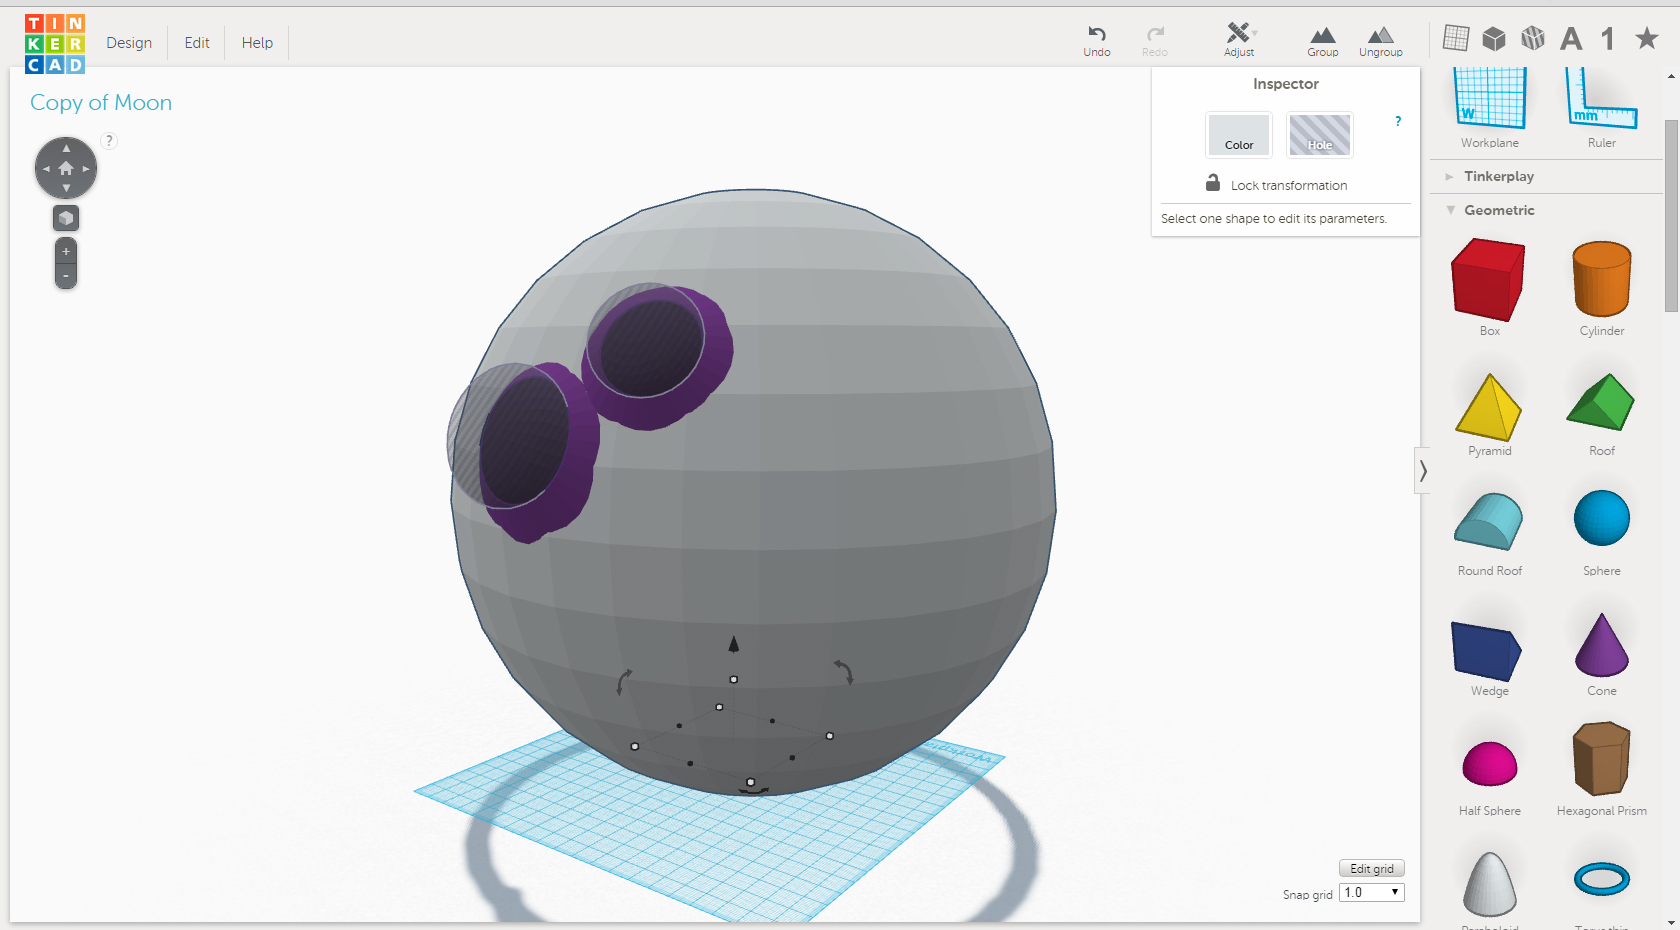Open the Edit menu
The height and width of the screenshot is (930, 1680).
point(197,43)
